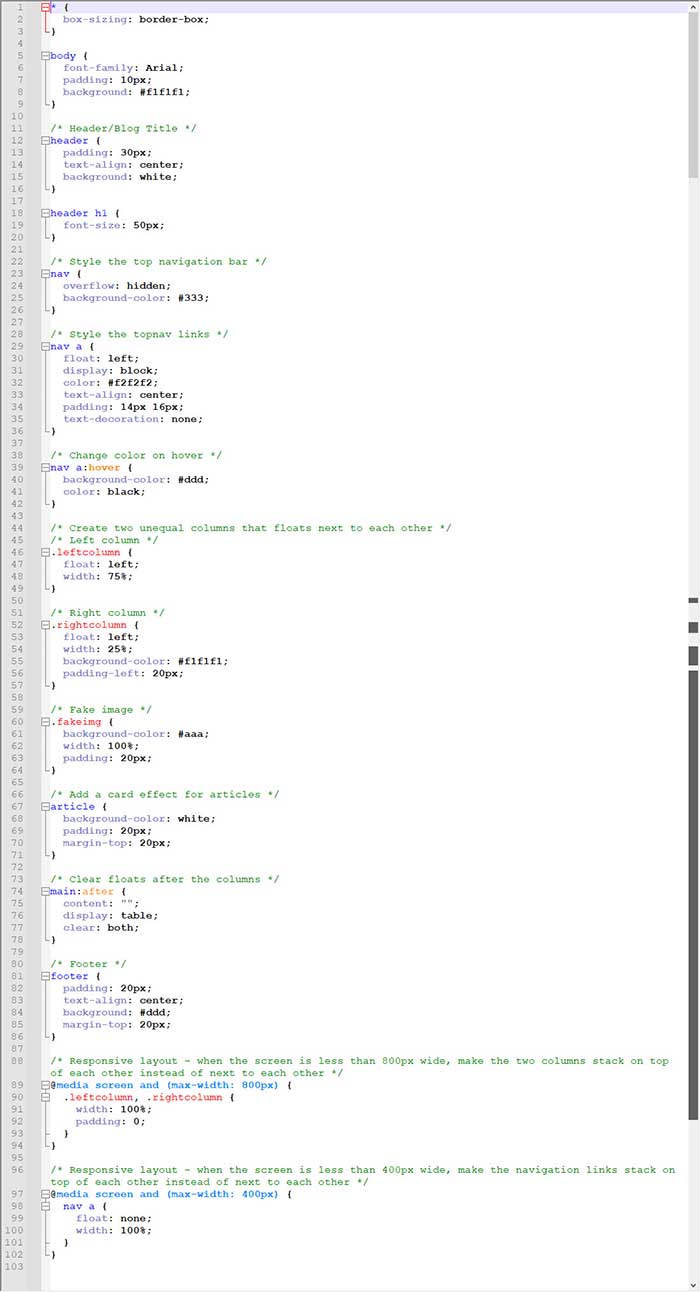Click the "width: 75%;" line
Screen dimensions: 700x1292
pos(99,576)
